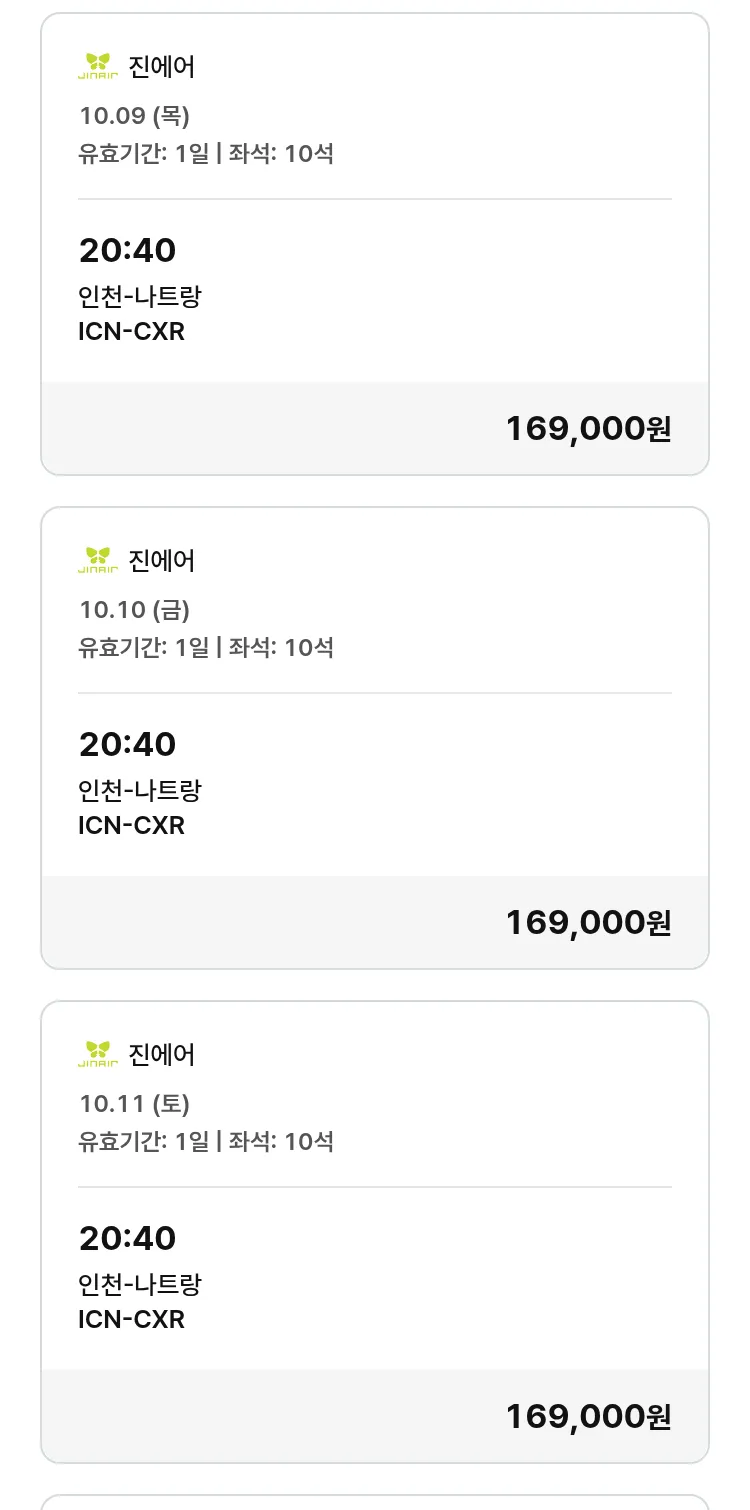Image resolution: width=750 pixels, height=1510 pixels.
Task: Click the ICN-CXR code on the 10.10 card
Action: (131, 825)
